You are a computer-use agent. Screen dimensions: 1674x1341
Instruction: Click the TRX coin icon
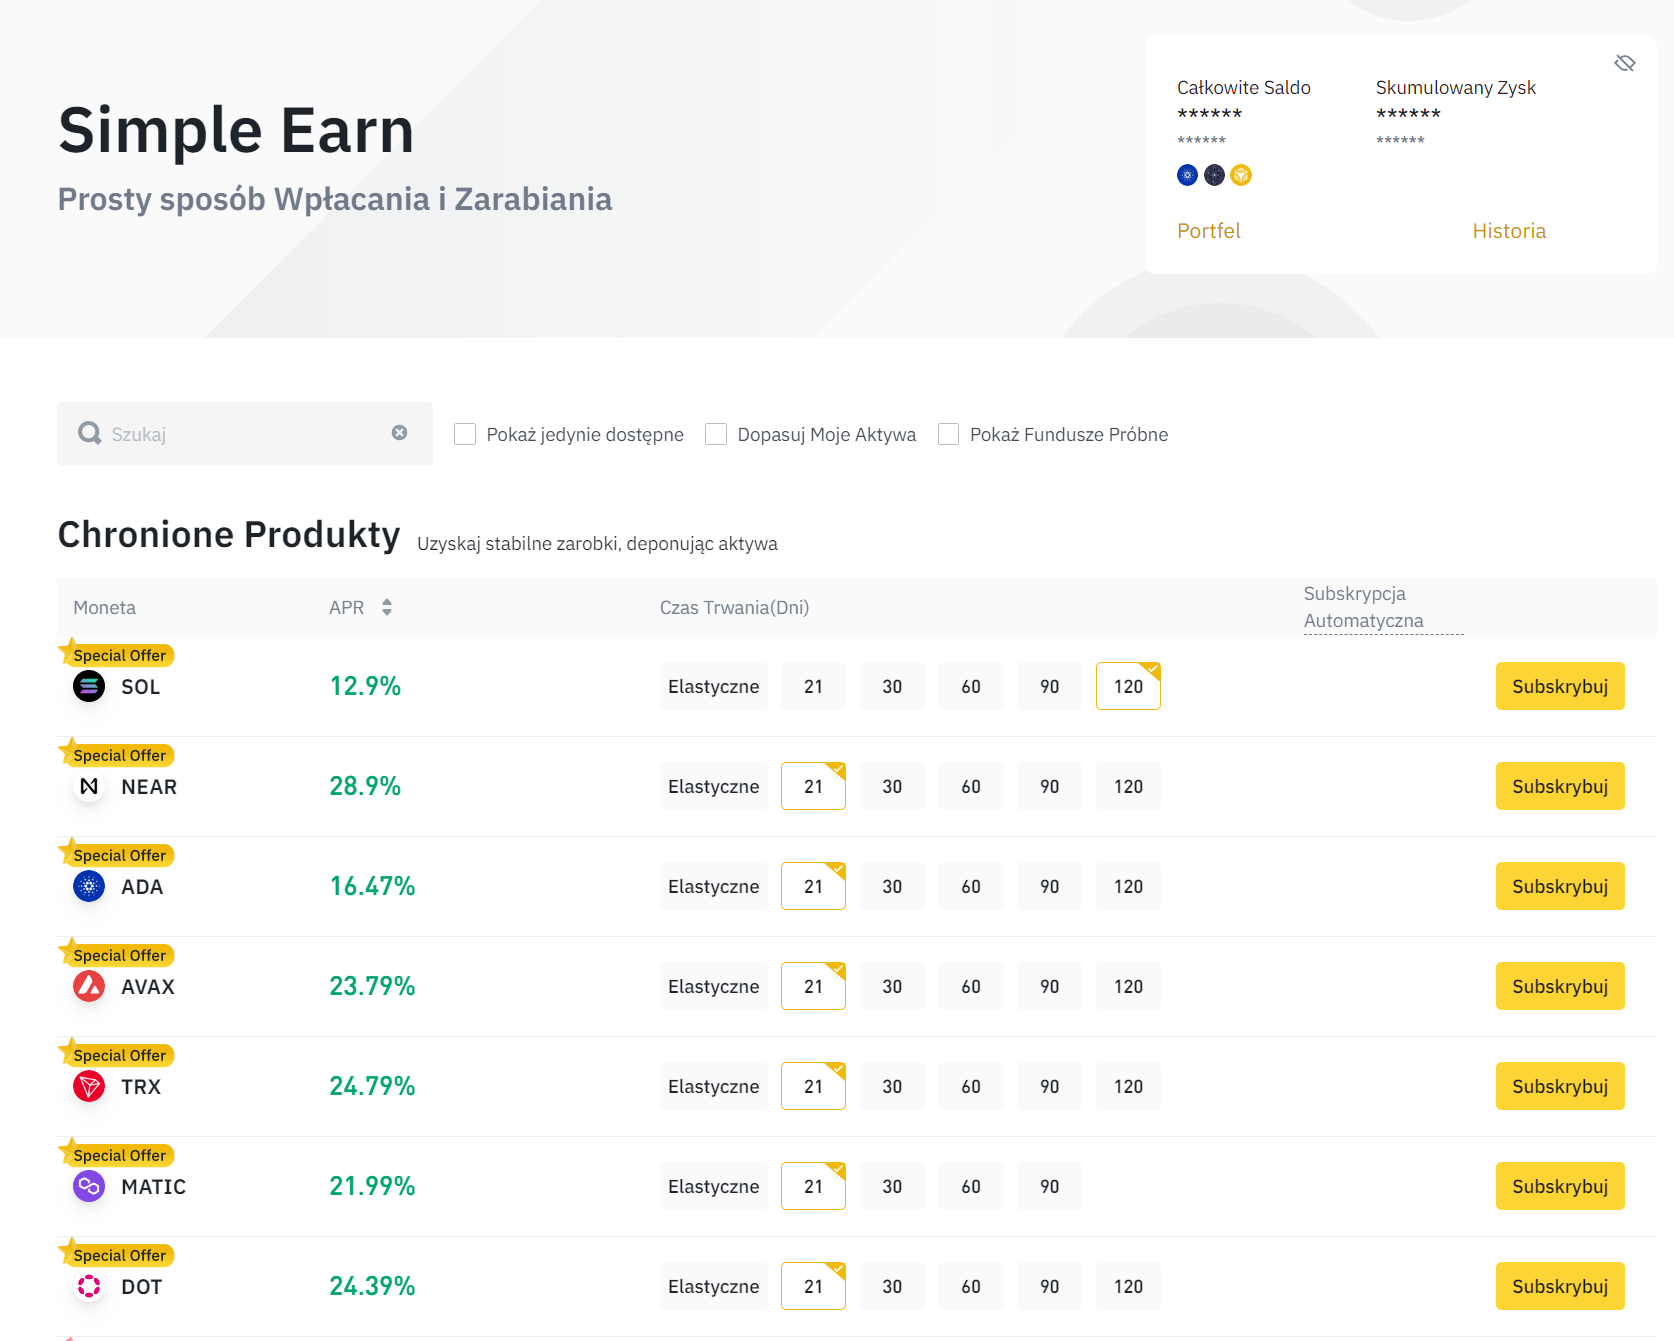[89, 1086]
